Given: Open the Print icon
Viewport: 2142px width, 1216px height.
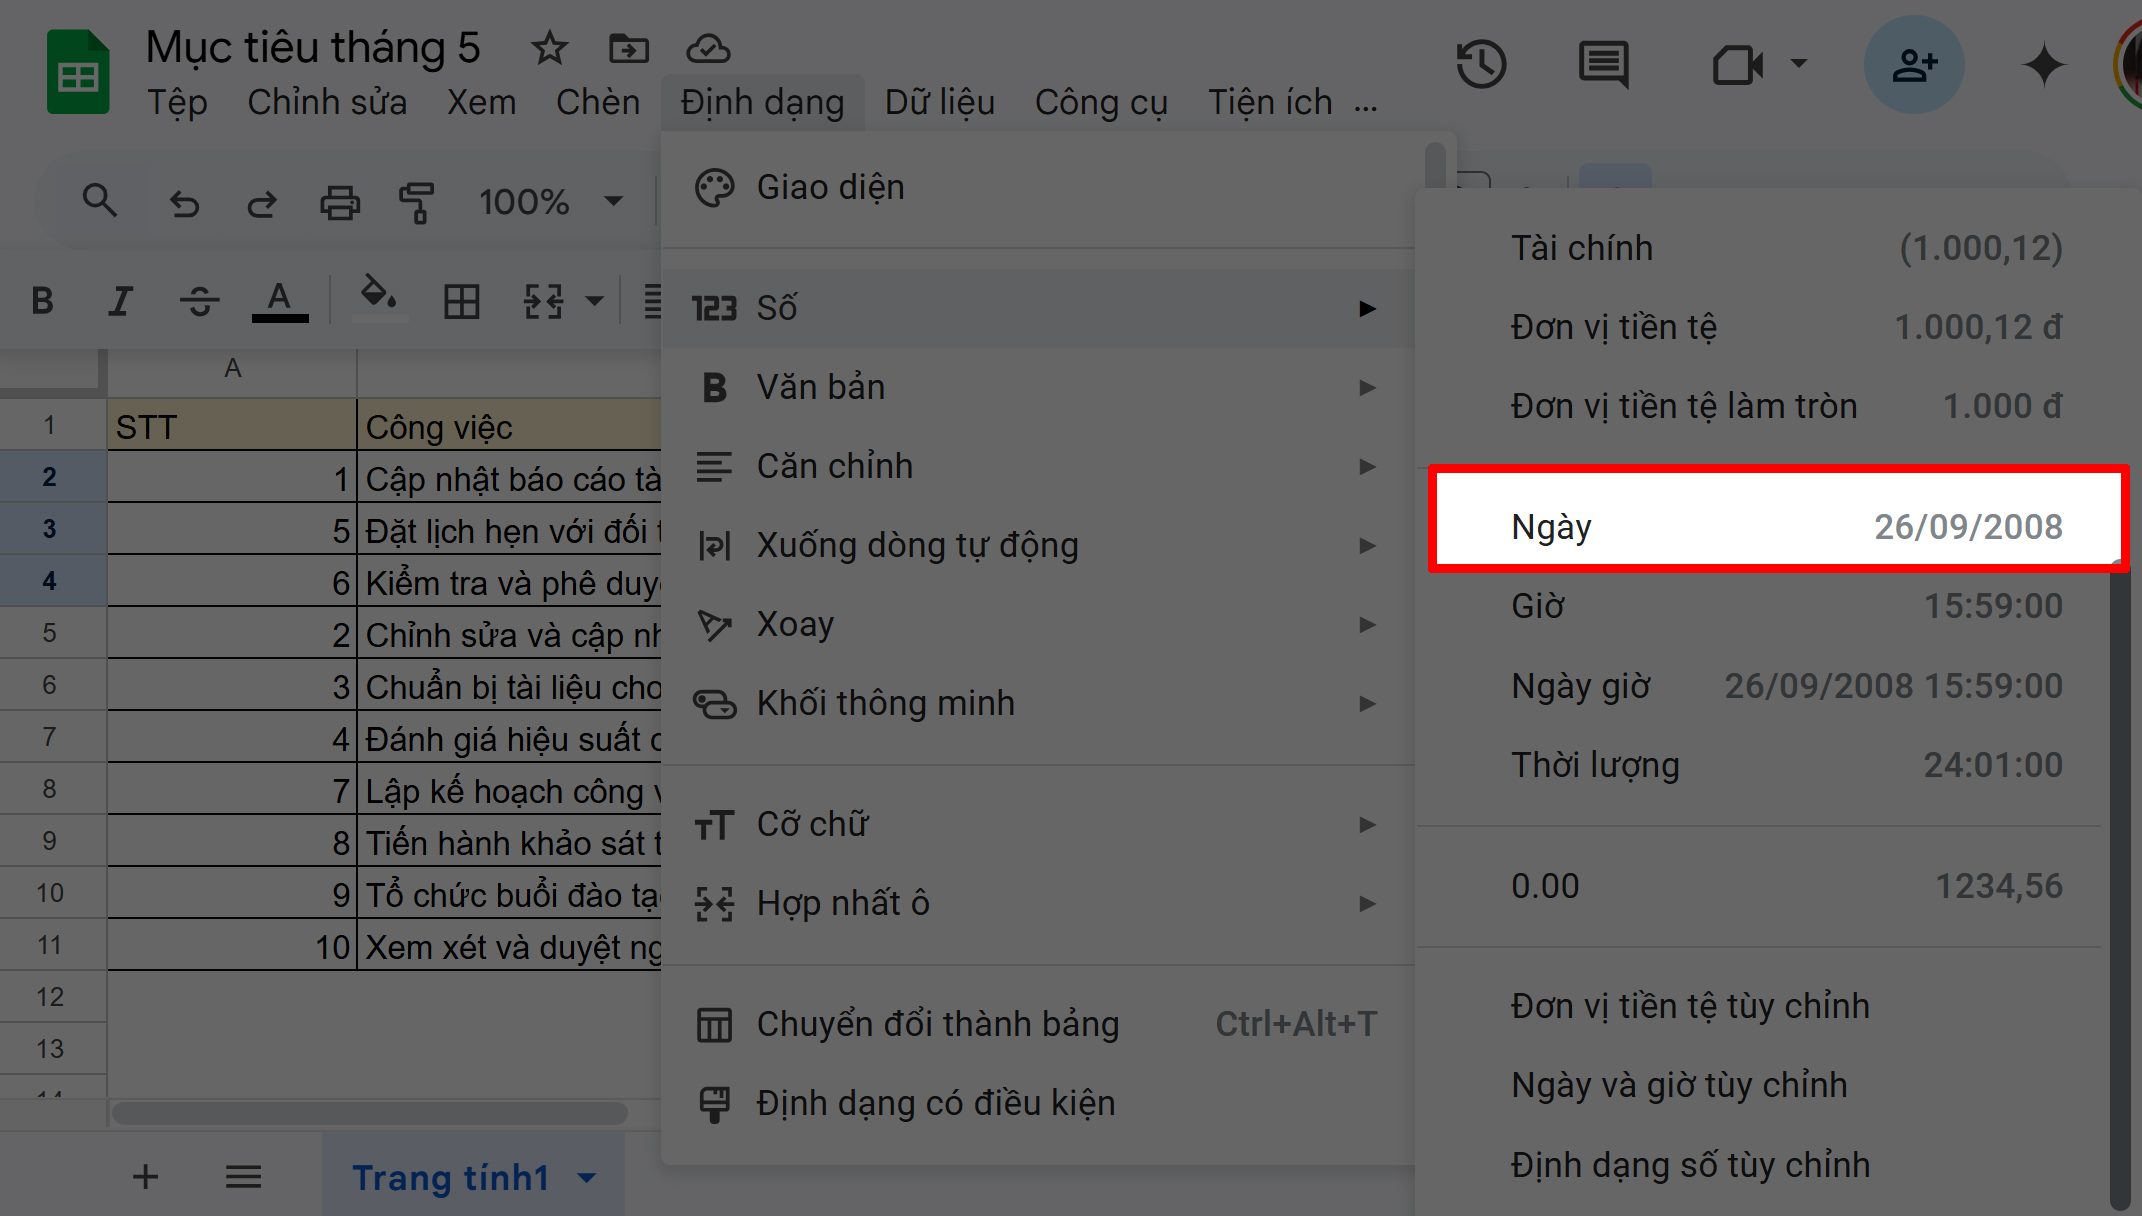Looking at the screenshot, I should pos(340,201).
